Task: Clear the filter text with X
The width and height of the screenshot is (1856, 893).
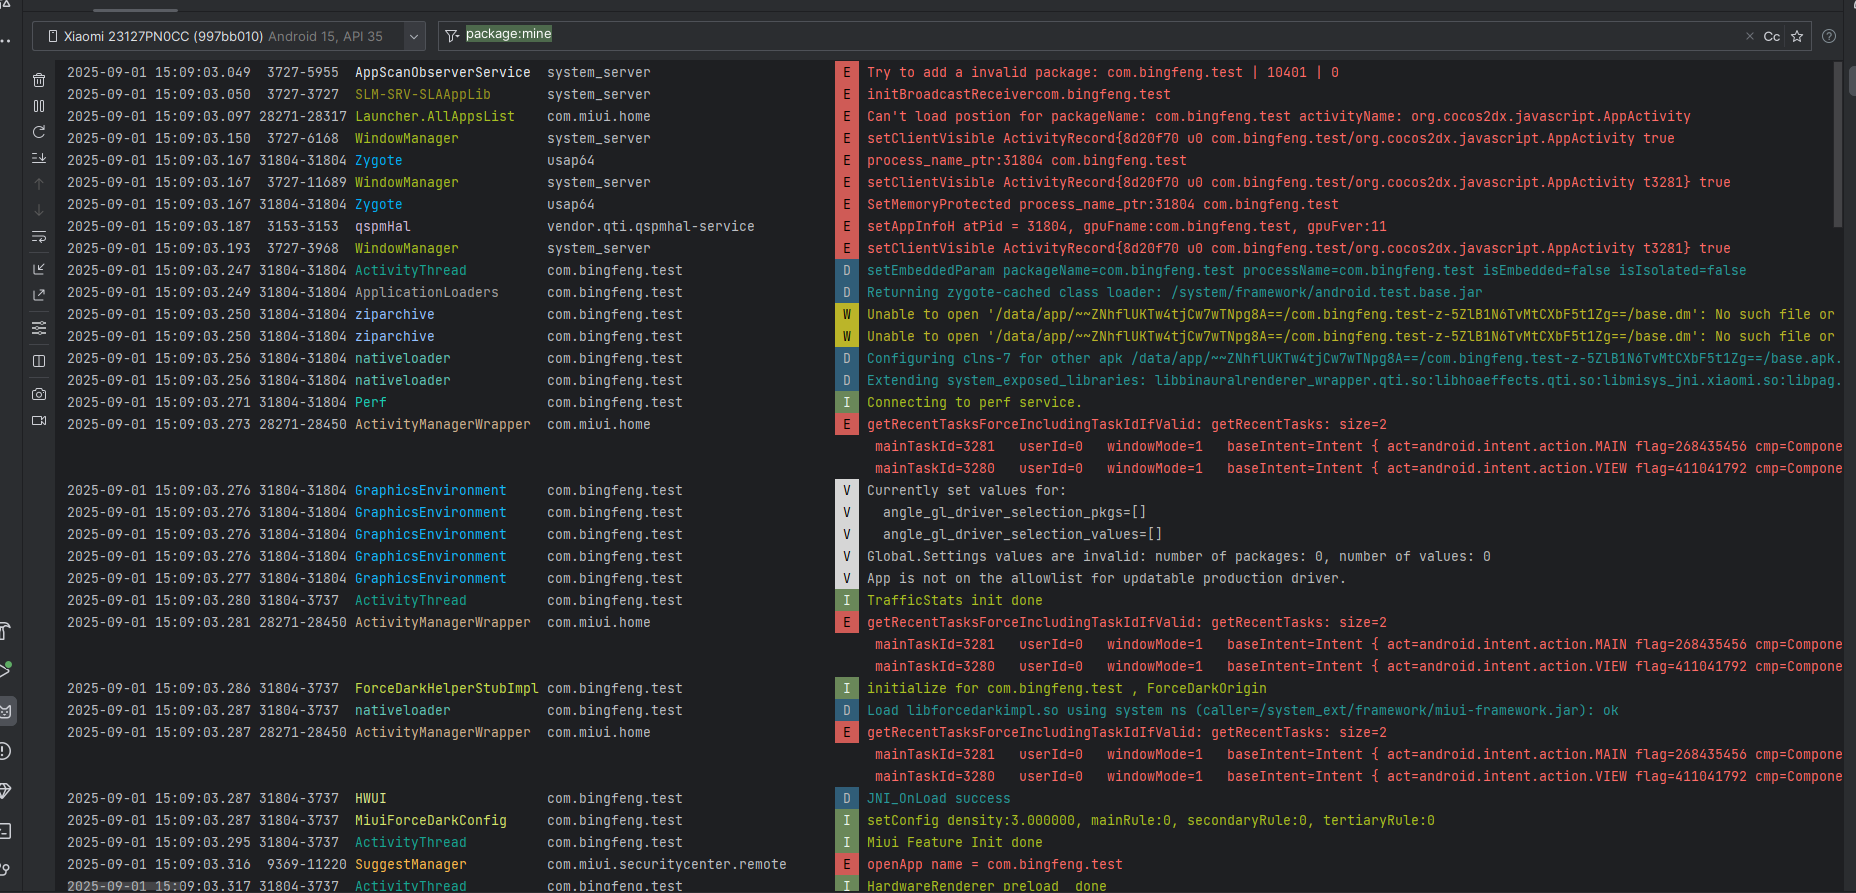Action: coord(1749,36)
